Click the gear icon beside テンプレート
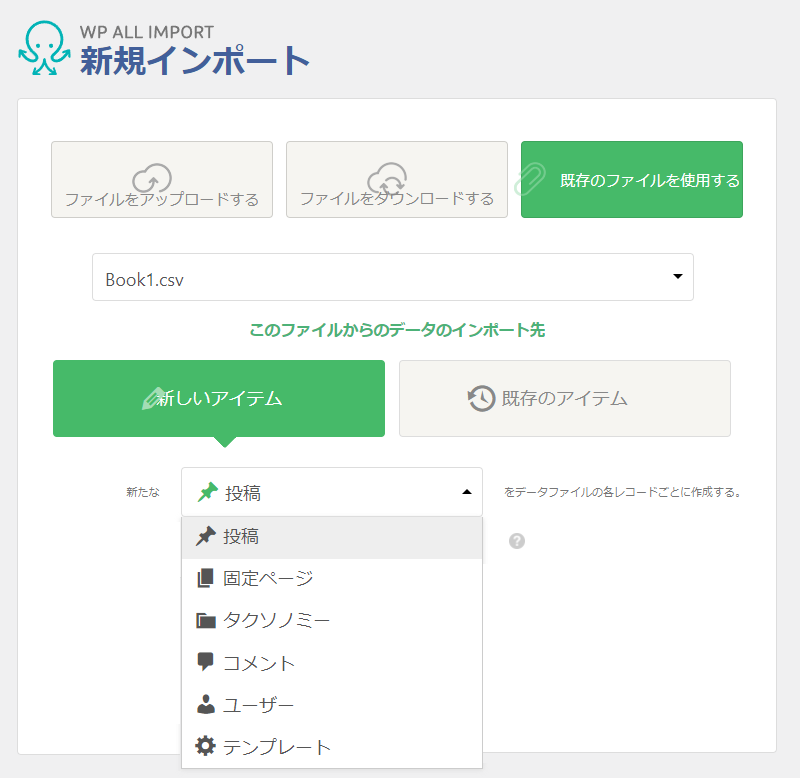The width and height of the screenshot is (800, 778). click(x=206, y=746)
